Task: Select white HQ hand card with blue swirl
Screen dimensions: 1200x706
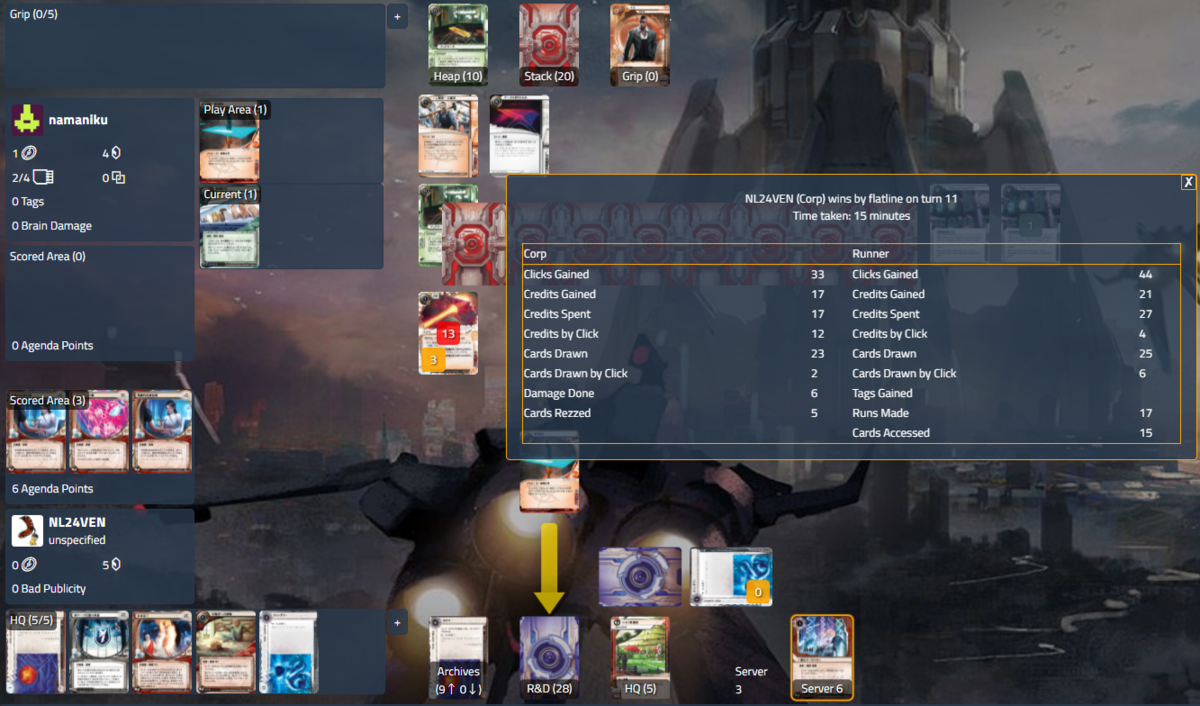Action: click(x=288, y=652)
